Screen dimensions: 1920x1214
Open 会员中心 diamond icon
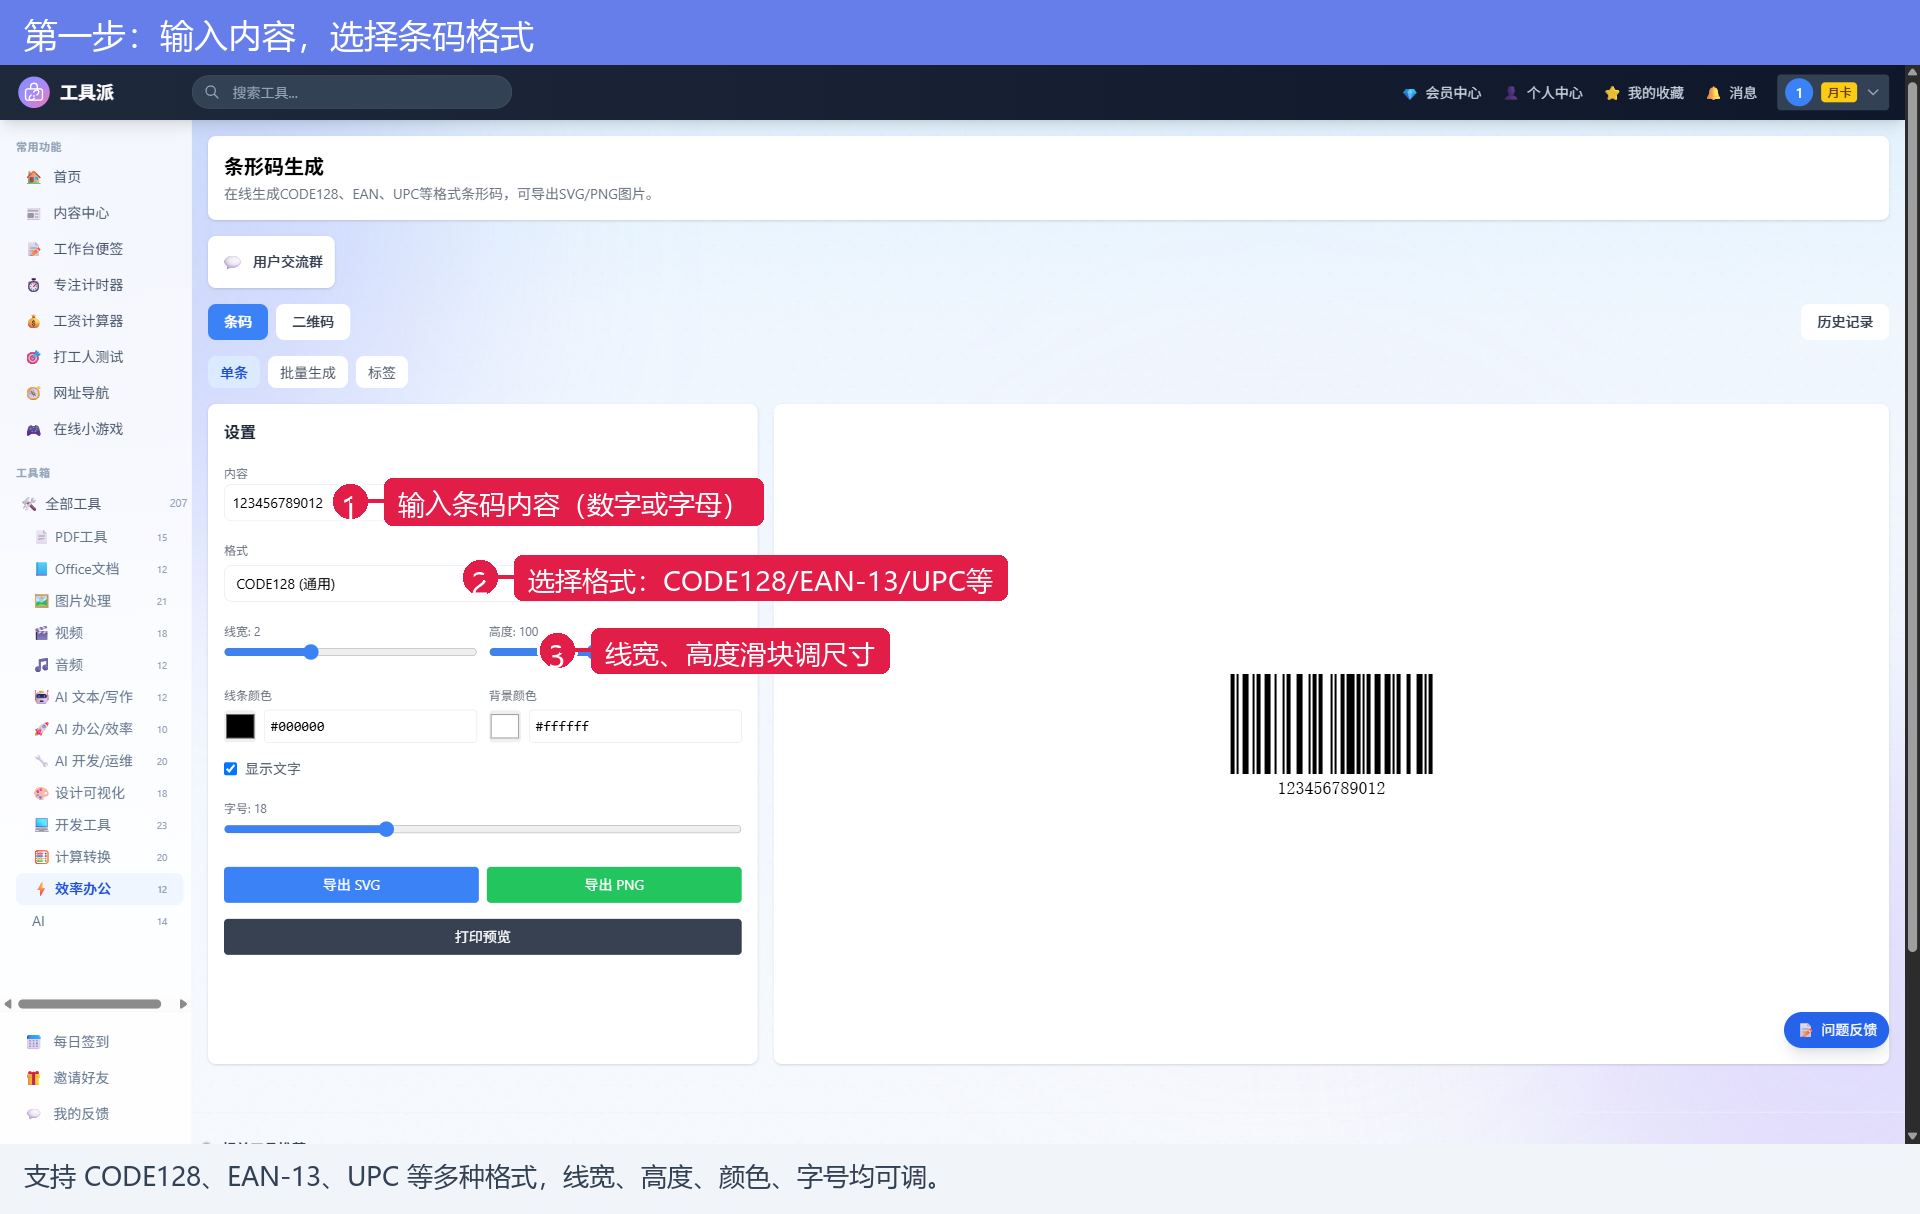1409,93
